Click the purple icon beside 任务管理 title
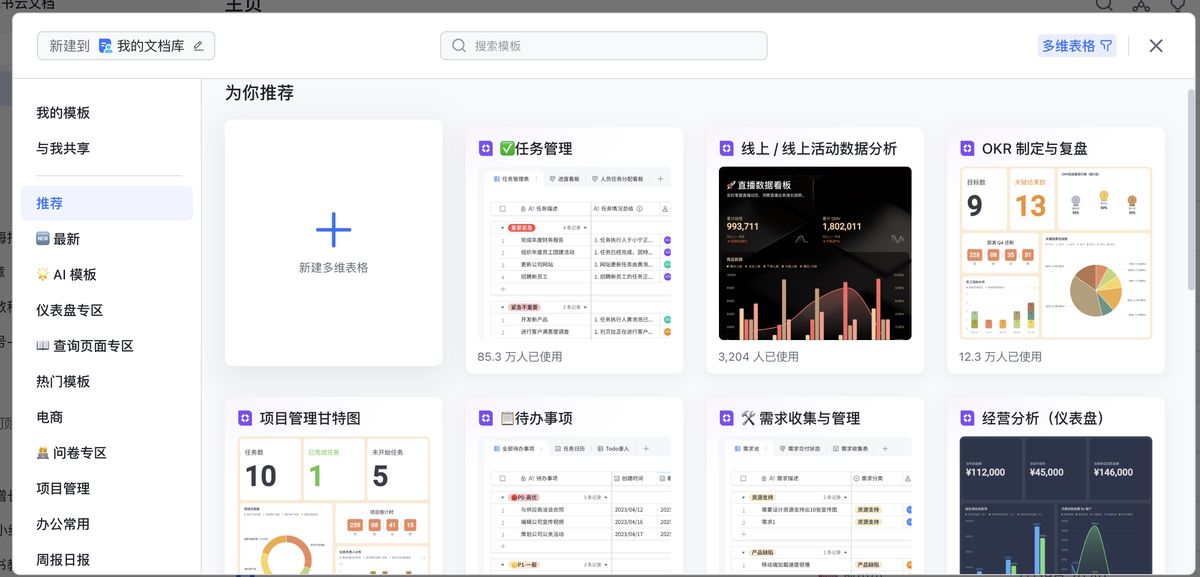Screen dimensions: 1200x577 pos(486,149)
